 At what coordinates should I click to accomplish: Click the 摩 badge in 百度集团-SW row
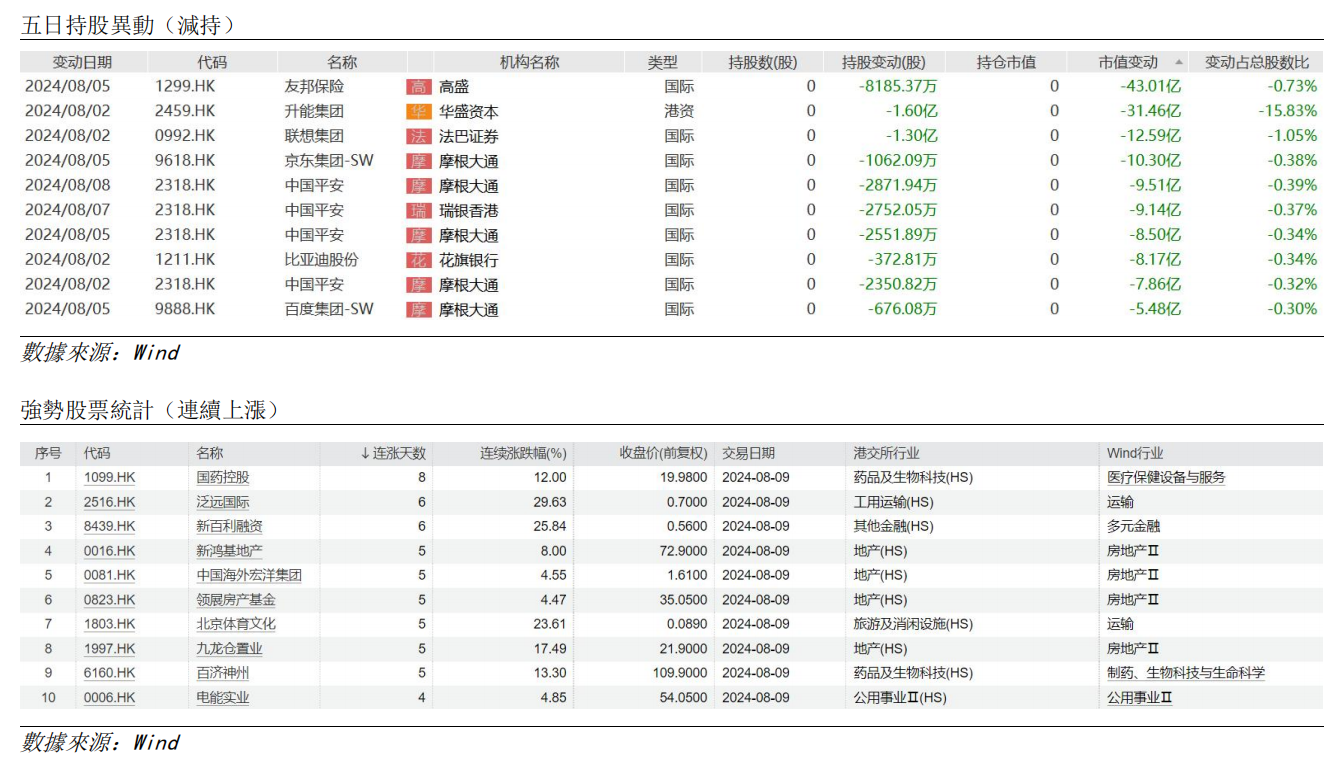419,310
